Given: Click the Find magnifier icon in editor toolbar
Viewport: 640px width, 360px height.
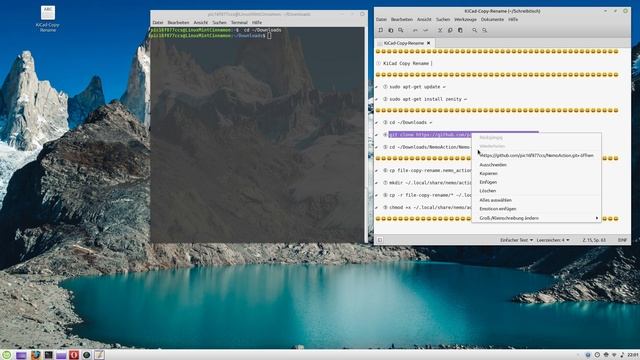Looking at the screenshot, I should point(474,30).
